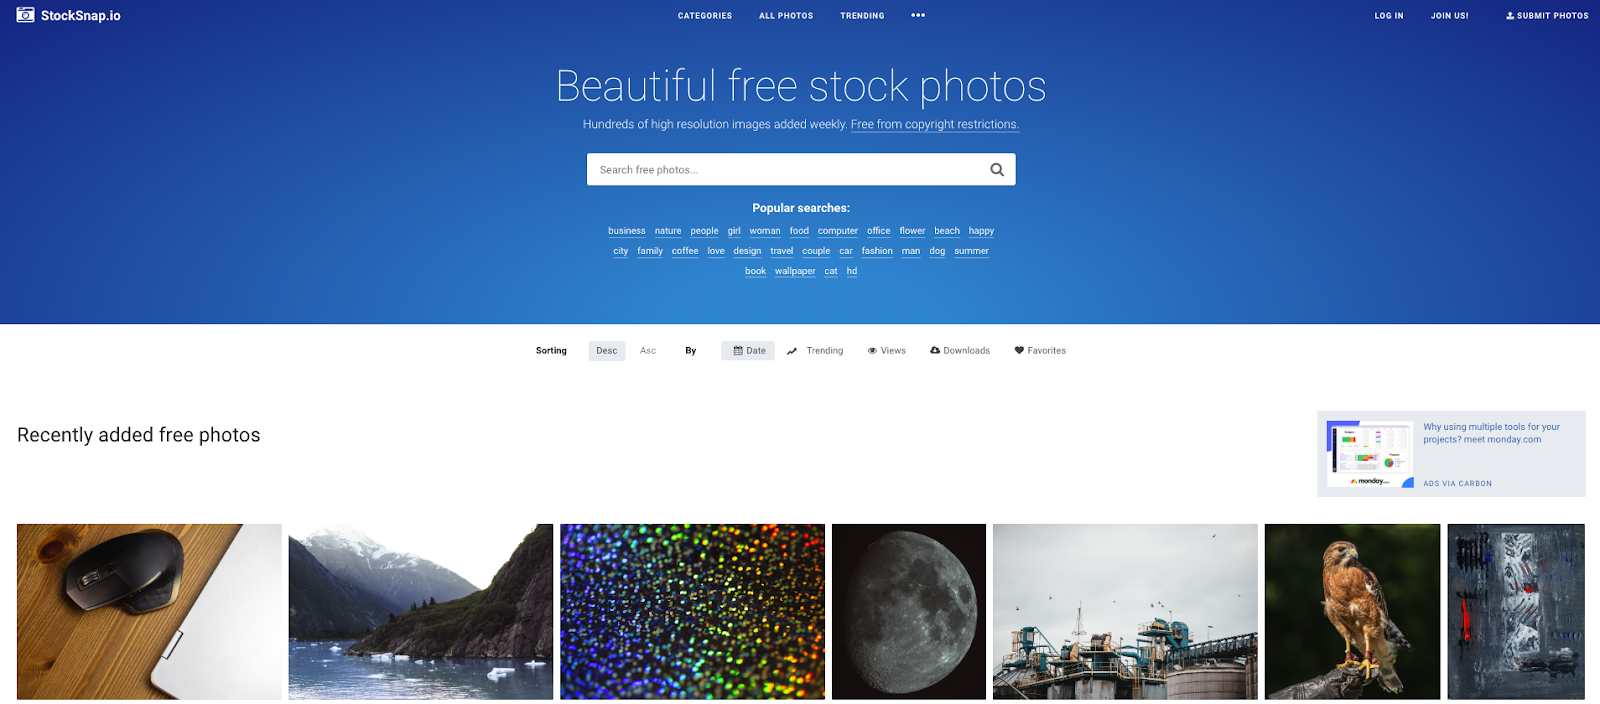Click the Search free photos field

click(x=785, y=170)
